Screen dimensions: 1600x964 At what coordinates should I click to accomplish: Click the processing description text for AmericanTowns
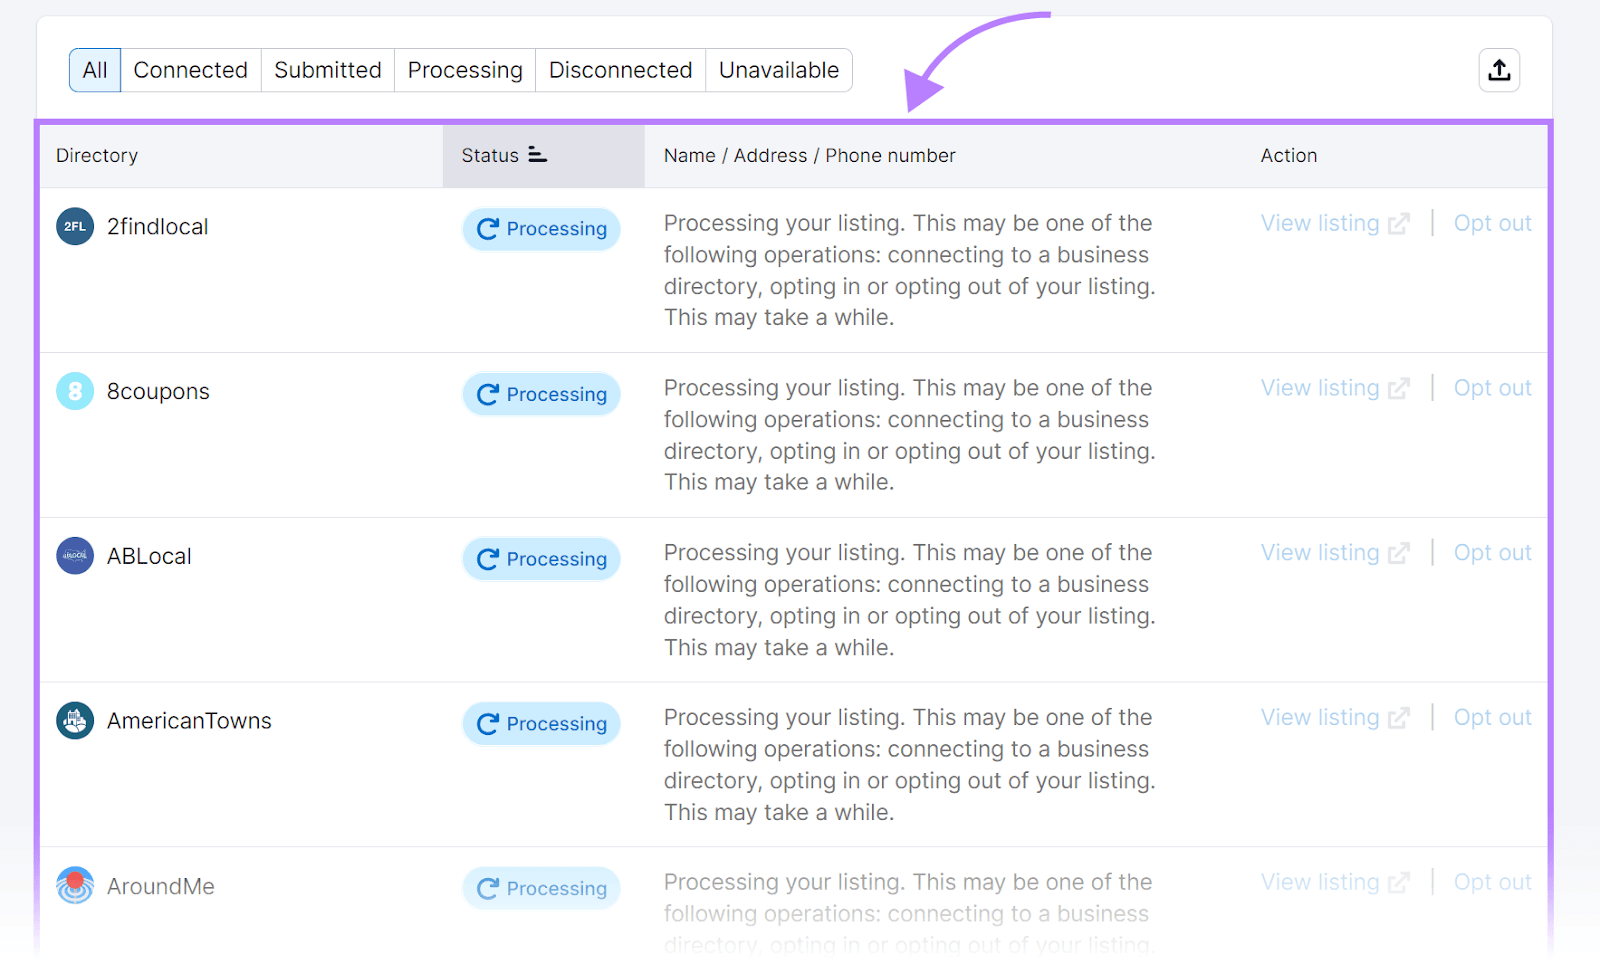point(909,765)
